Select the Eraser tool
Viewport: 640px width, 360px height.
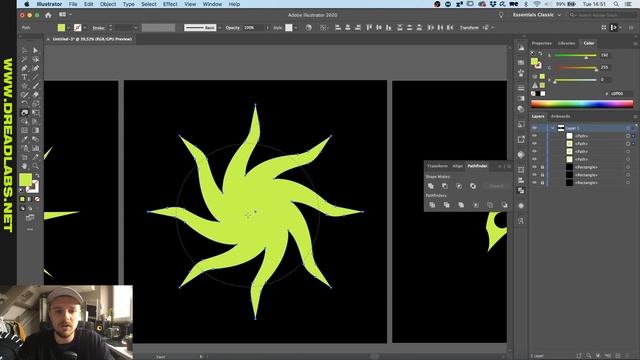point(36,95)
